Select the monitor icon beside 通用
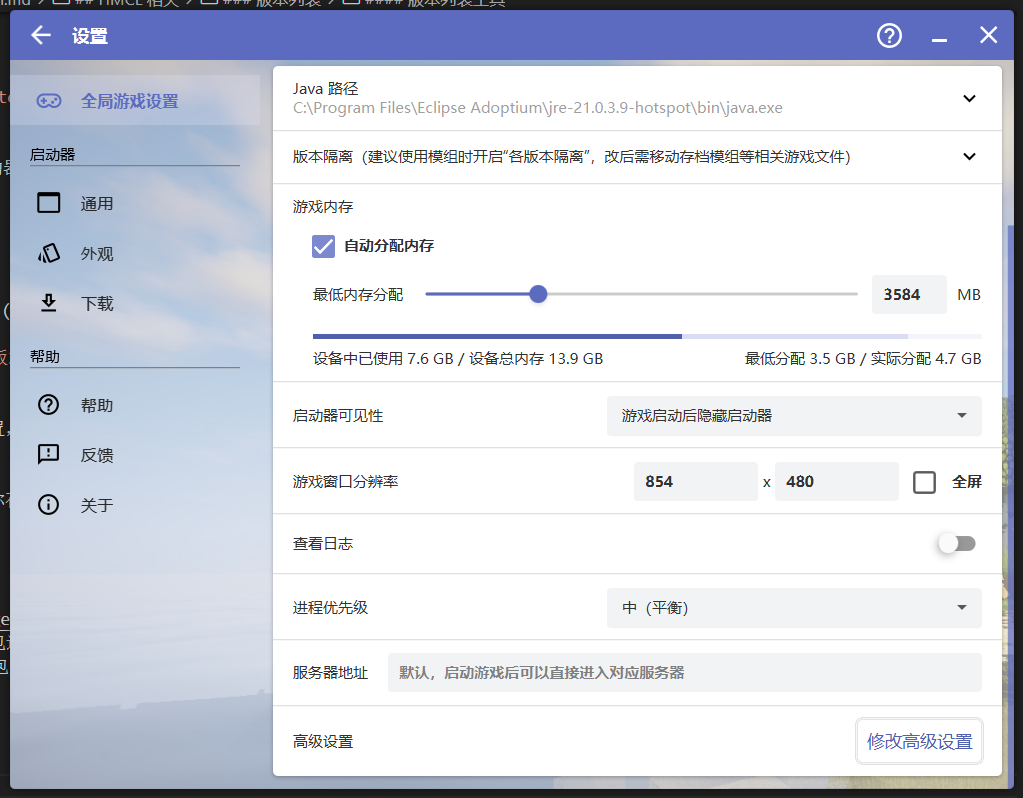The image size is (1023, 798). [x=48, y=203]
